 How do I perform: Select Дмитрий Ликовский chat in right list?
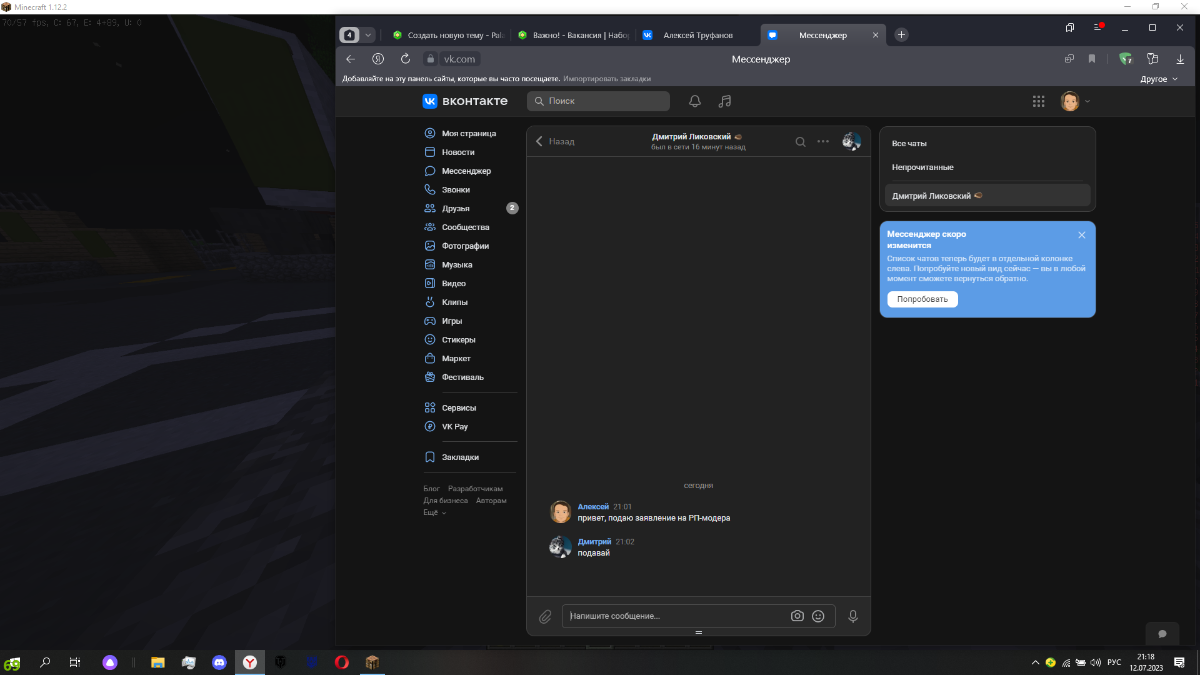pos(987,196)
